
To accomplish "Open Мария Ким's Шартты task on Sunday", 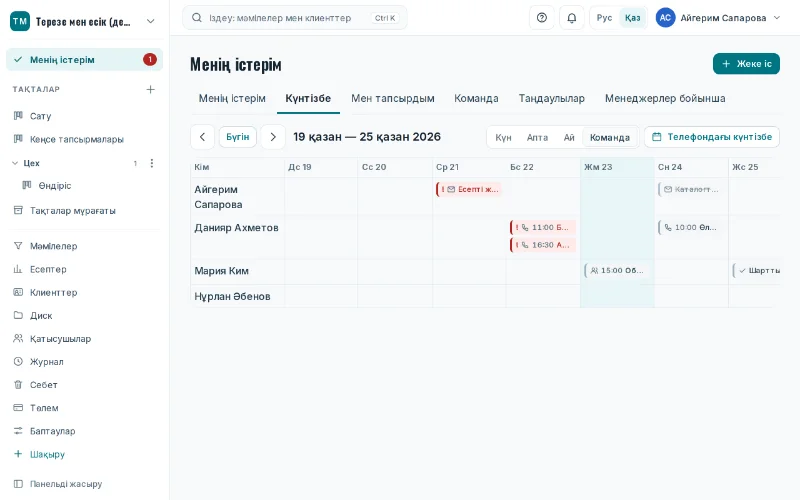I will coord(757,270).
